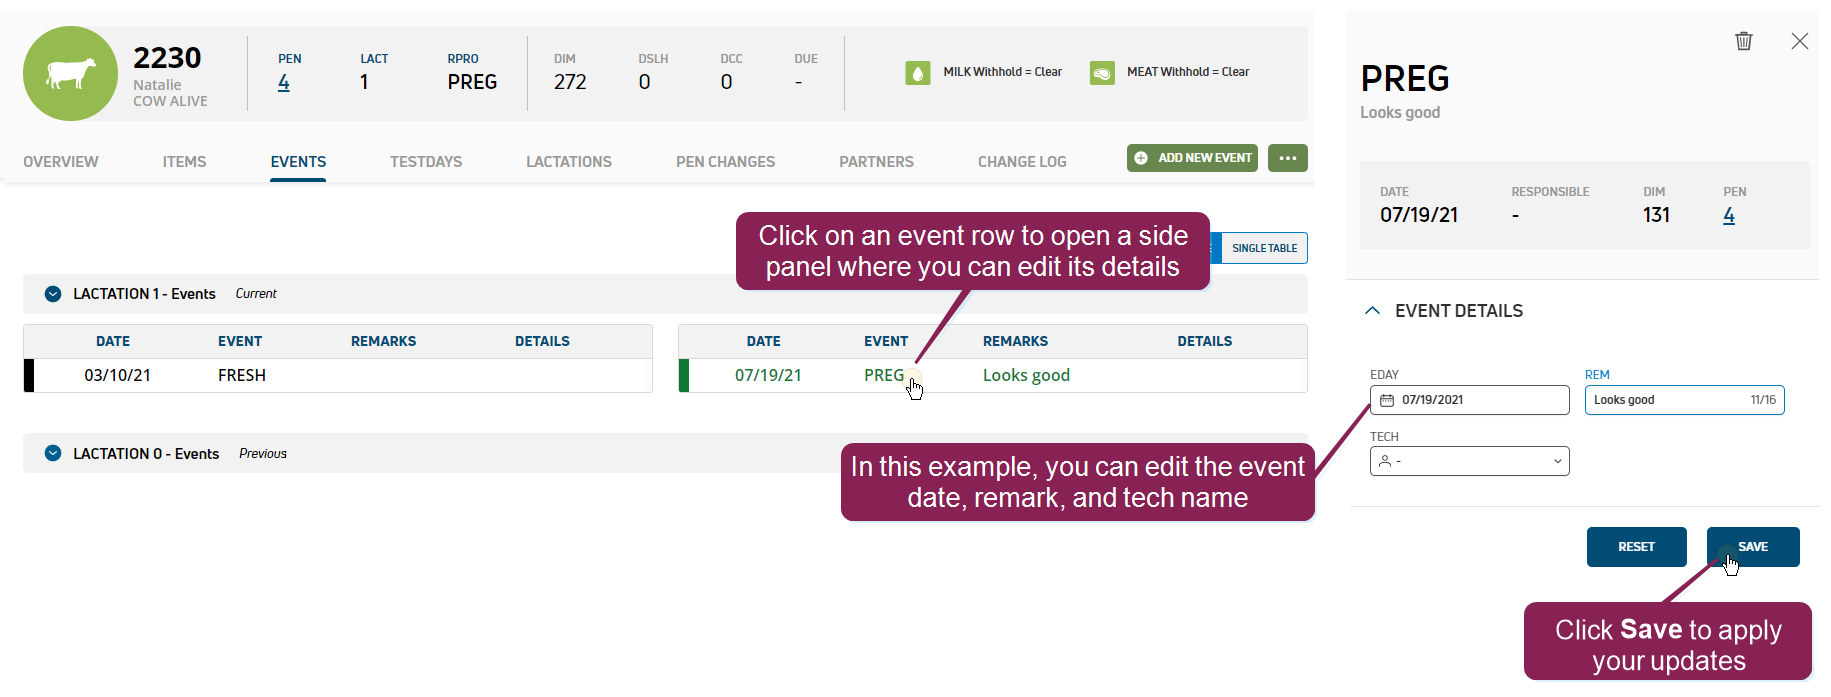Open pen 4 link in header
This screenshot has width=1831, height=697.
coord(284,83)
